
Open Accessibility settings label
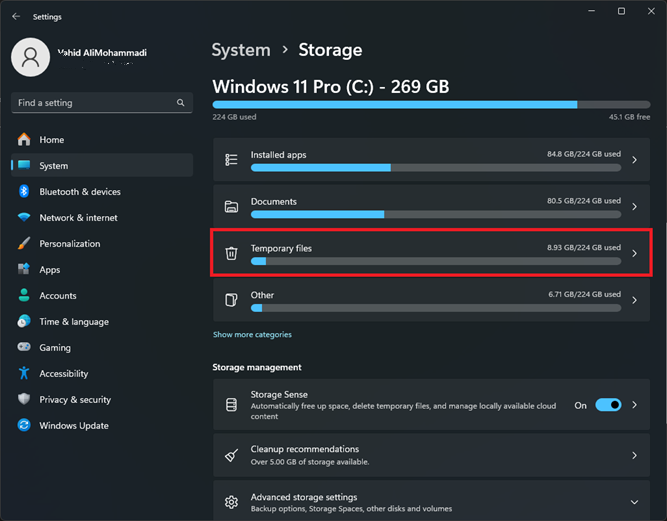[x=64, y=373]
